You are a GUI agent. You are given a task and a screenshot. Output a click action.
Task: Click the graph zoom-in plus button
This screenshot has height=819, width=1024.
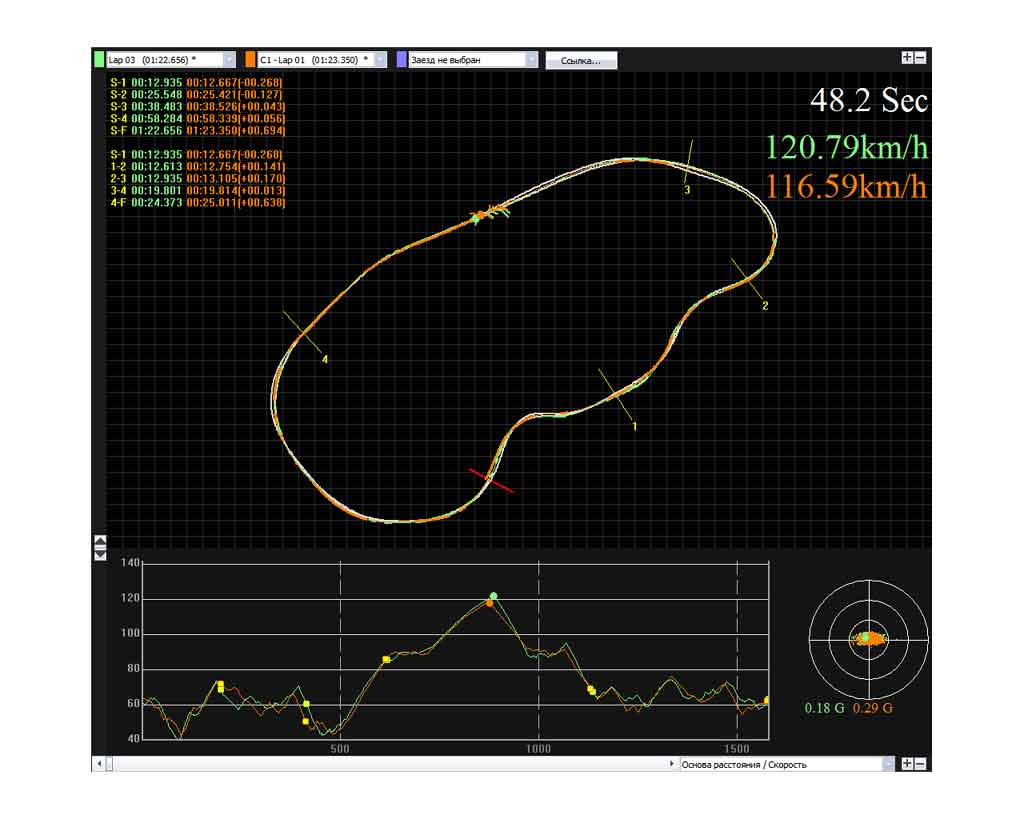[906, 764]
